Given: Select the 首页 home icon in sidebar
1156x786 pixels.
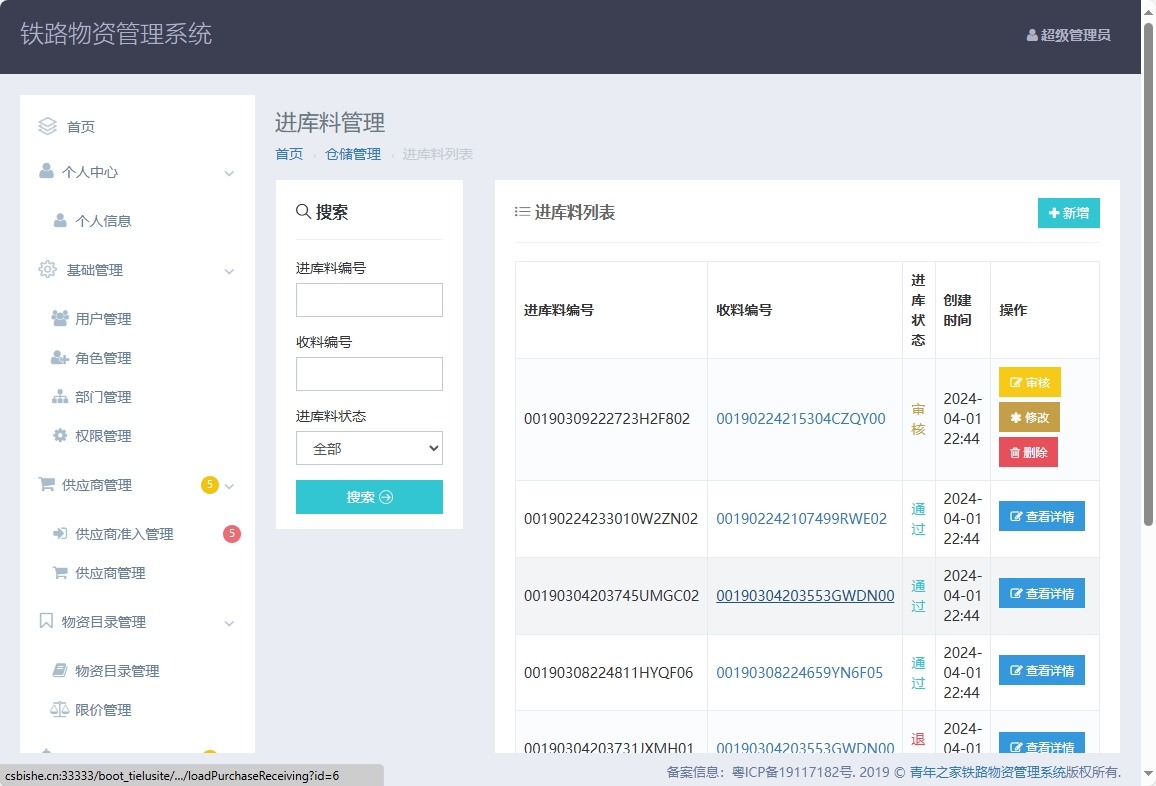Looking at the screenshot, I should (46, 125).
